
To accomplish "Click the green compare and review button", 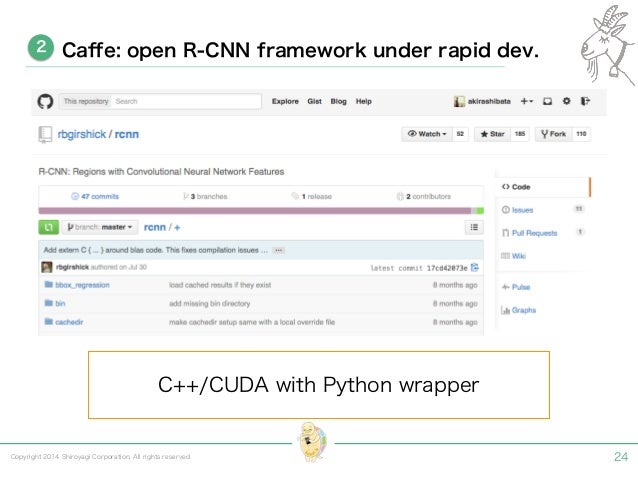I will pos(48,227).
